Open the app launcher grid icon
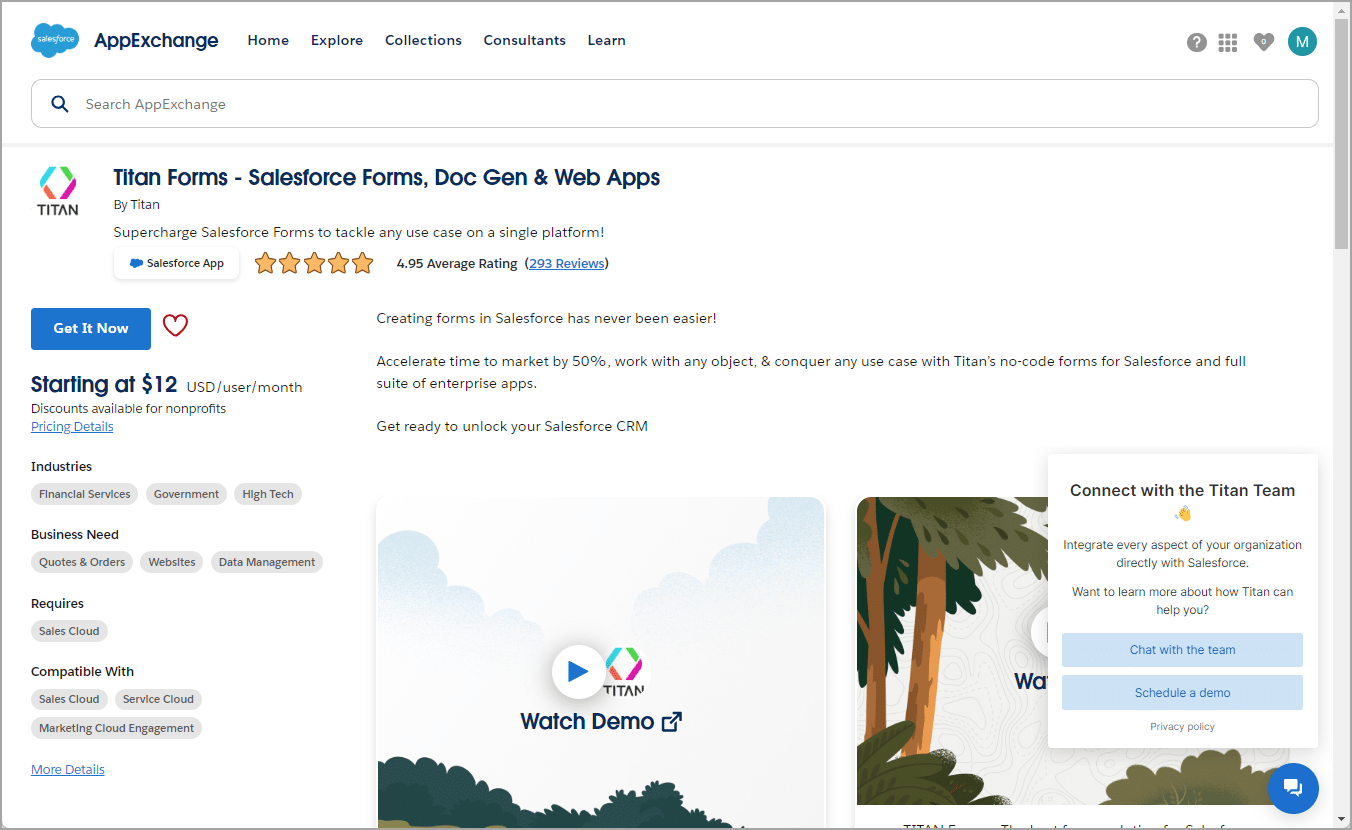Viewport: 1352px width, 830px height. (x=1228, y=42)
